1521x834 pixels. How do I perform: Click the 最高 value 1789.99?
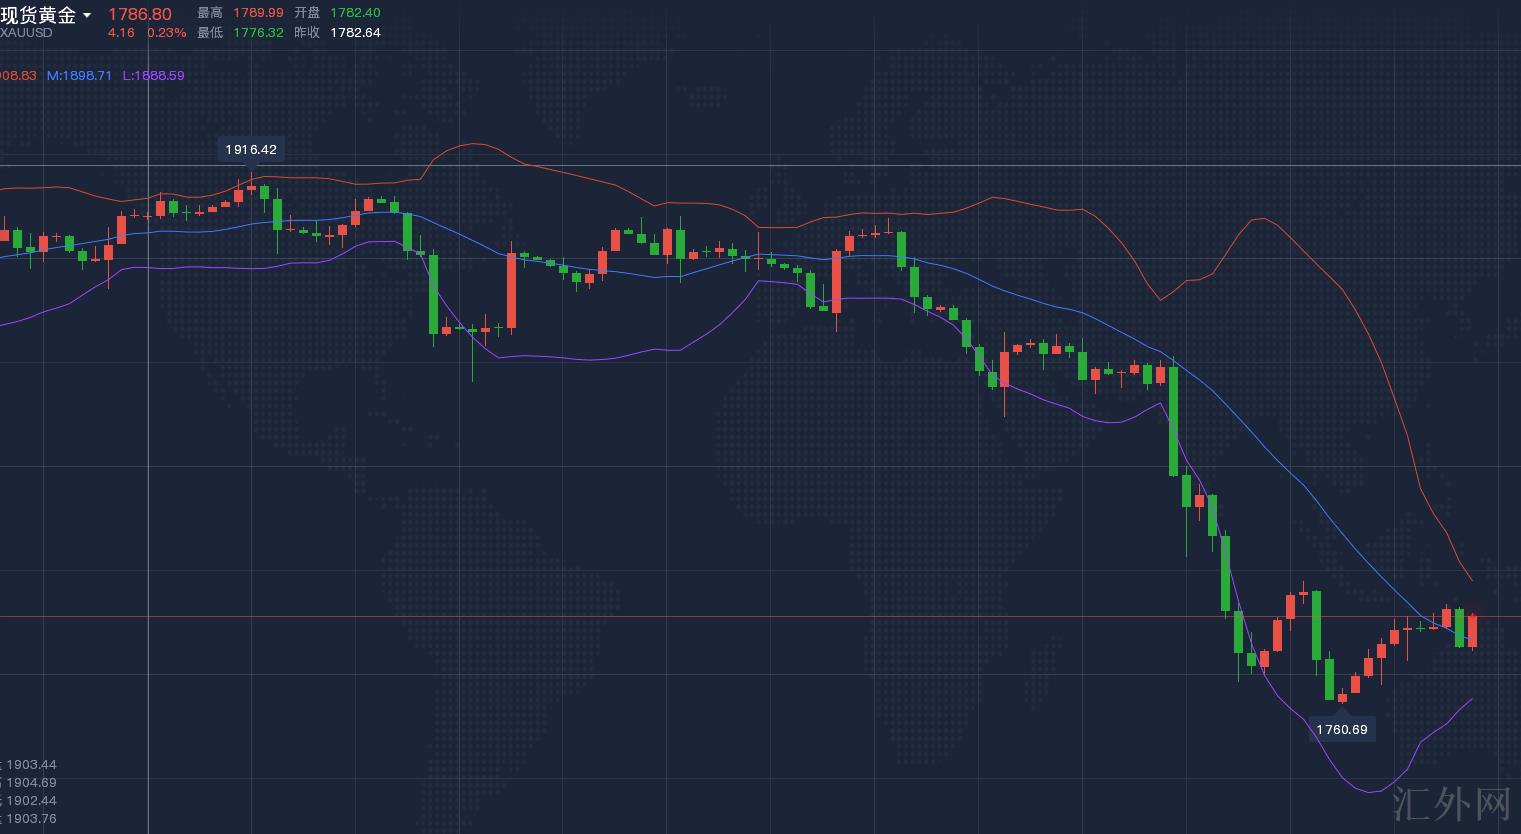point(258,13)
